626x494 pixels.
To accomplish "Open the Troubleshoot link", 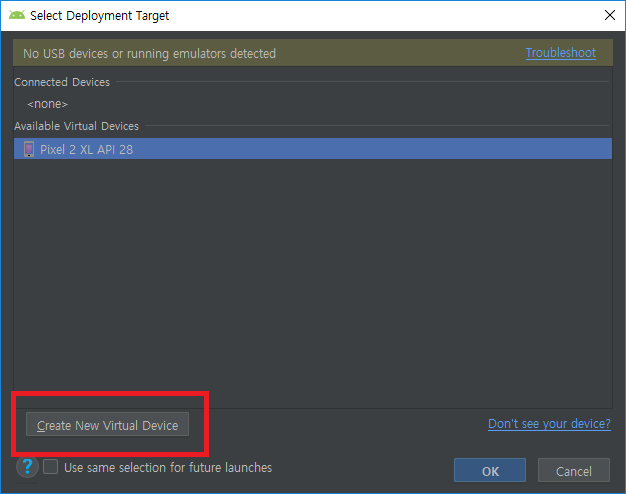I will [x=561, y=53].
